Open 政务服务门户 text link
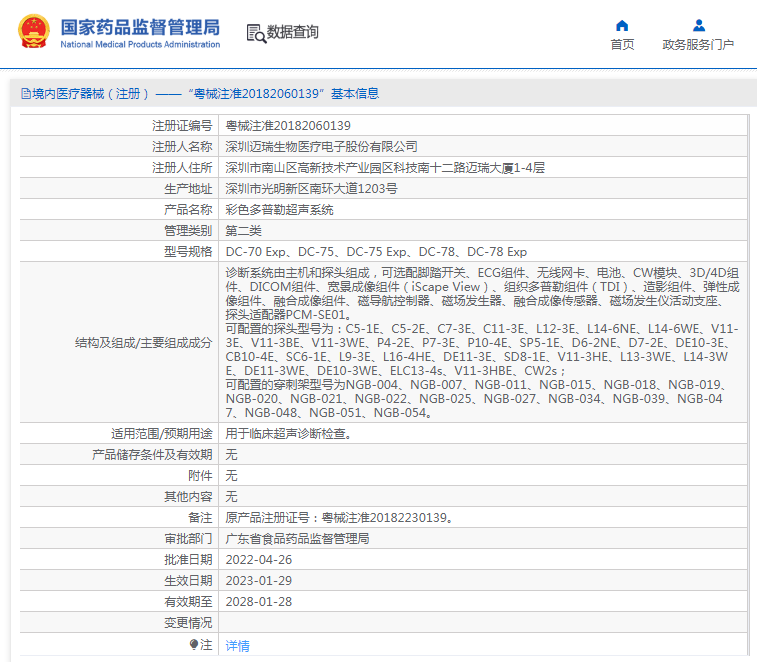Screen dimensions: 757x662 click(x=698, y=44)
